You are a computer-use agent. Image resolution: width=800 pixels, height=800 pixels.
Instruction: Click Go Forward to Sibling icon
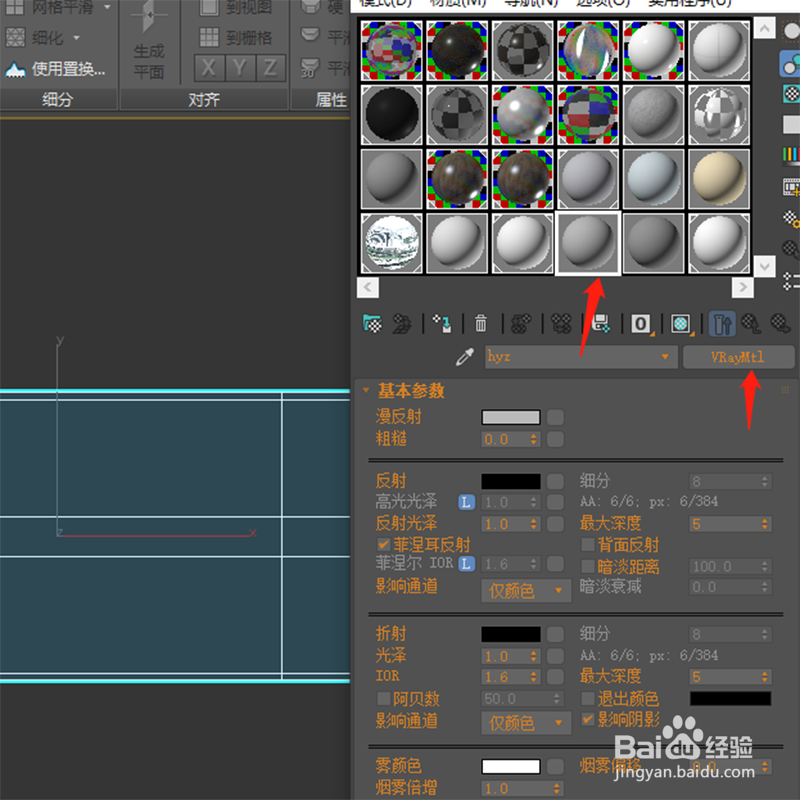pyautogui.click(x=780, y=323)
